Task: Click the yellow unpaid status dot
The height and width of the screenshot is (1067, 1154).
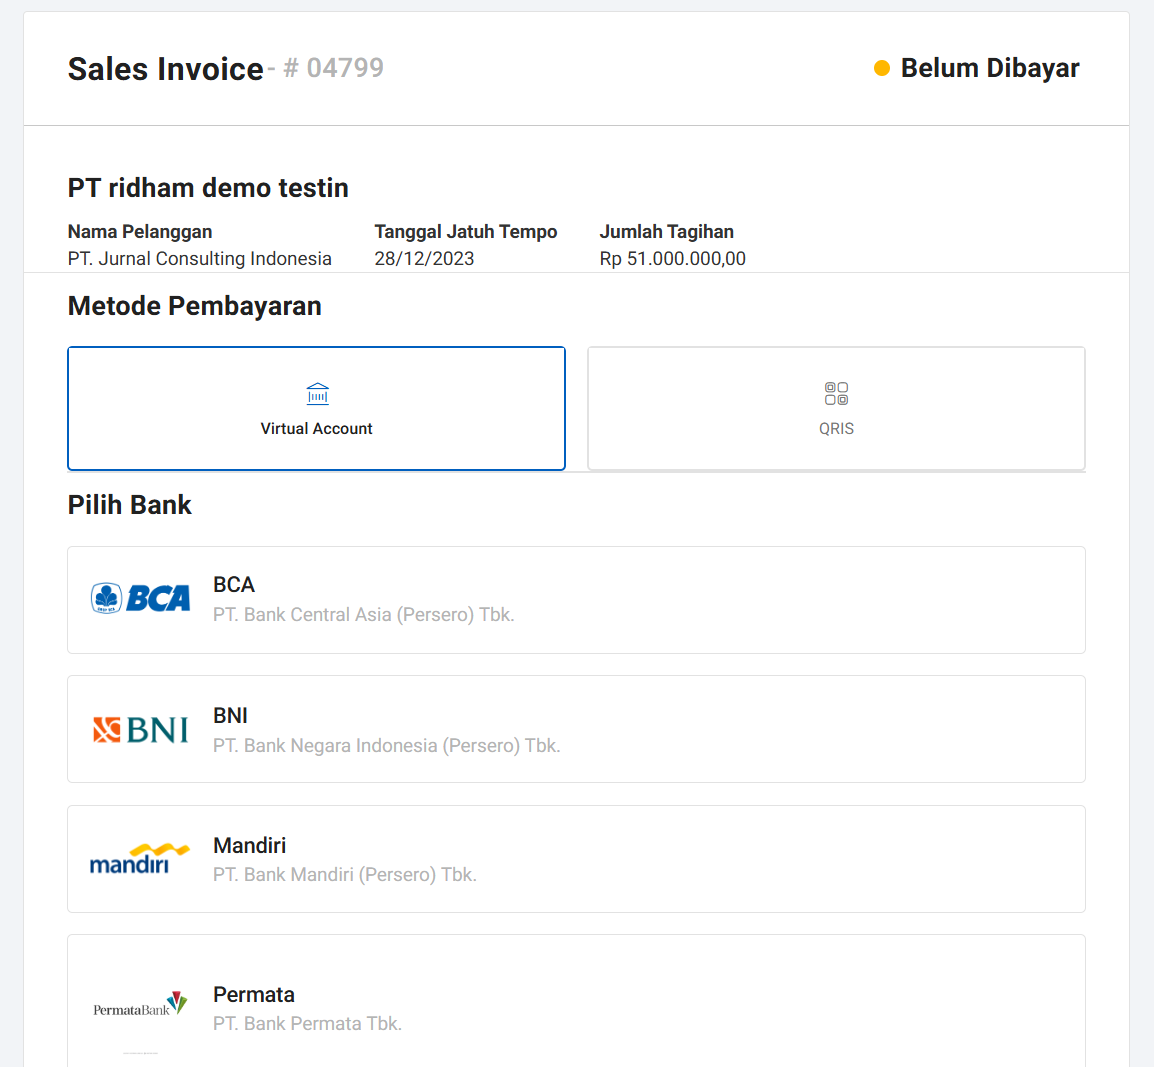Action: 882,68
